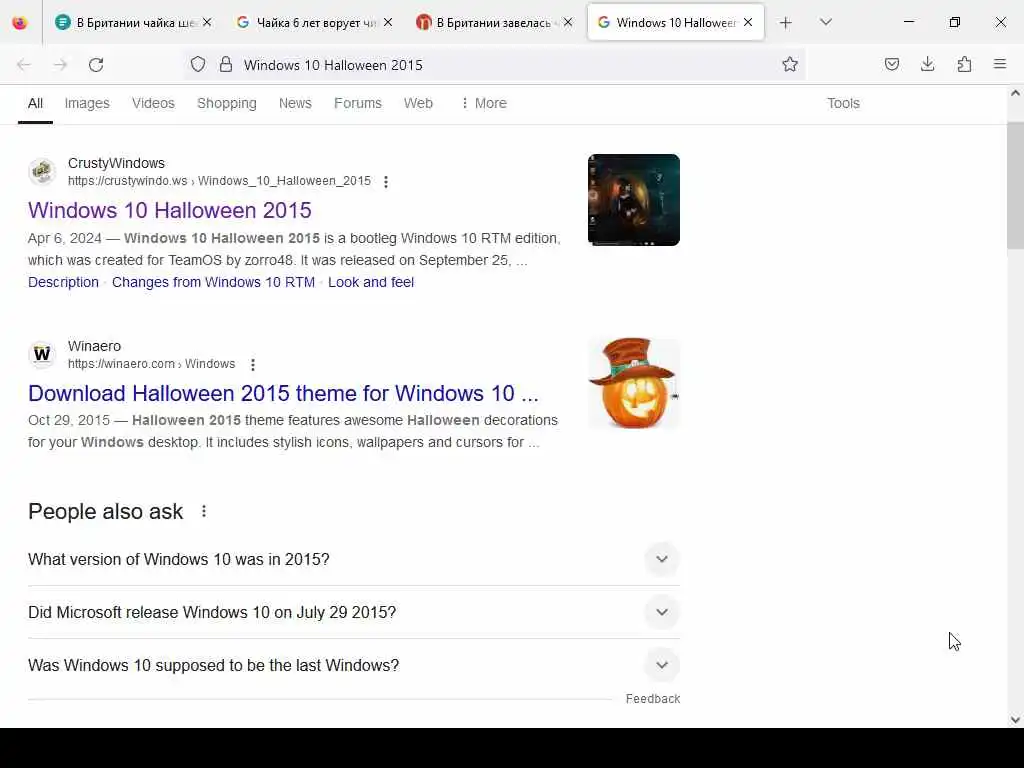Go forward with the forward arrow

tap(60, 65)
